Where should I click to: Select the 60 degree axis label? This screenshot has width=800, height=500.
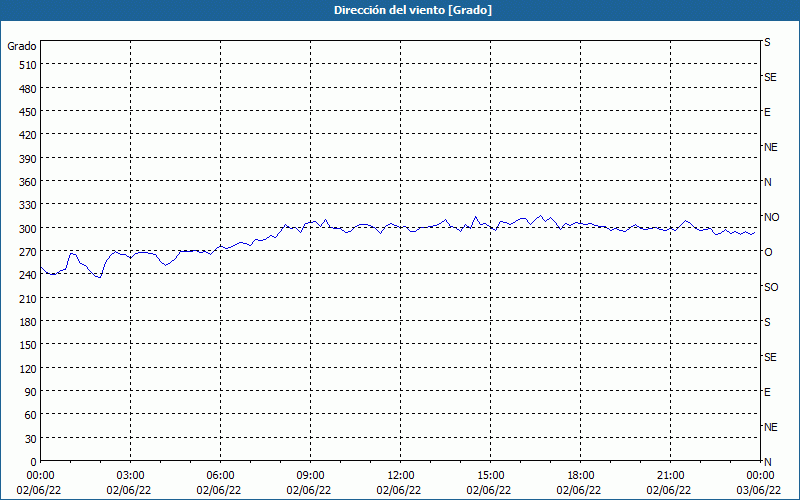tap(31, 415)
